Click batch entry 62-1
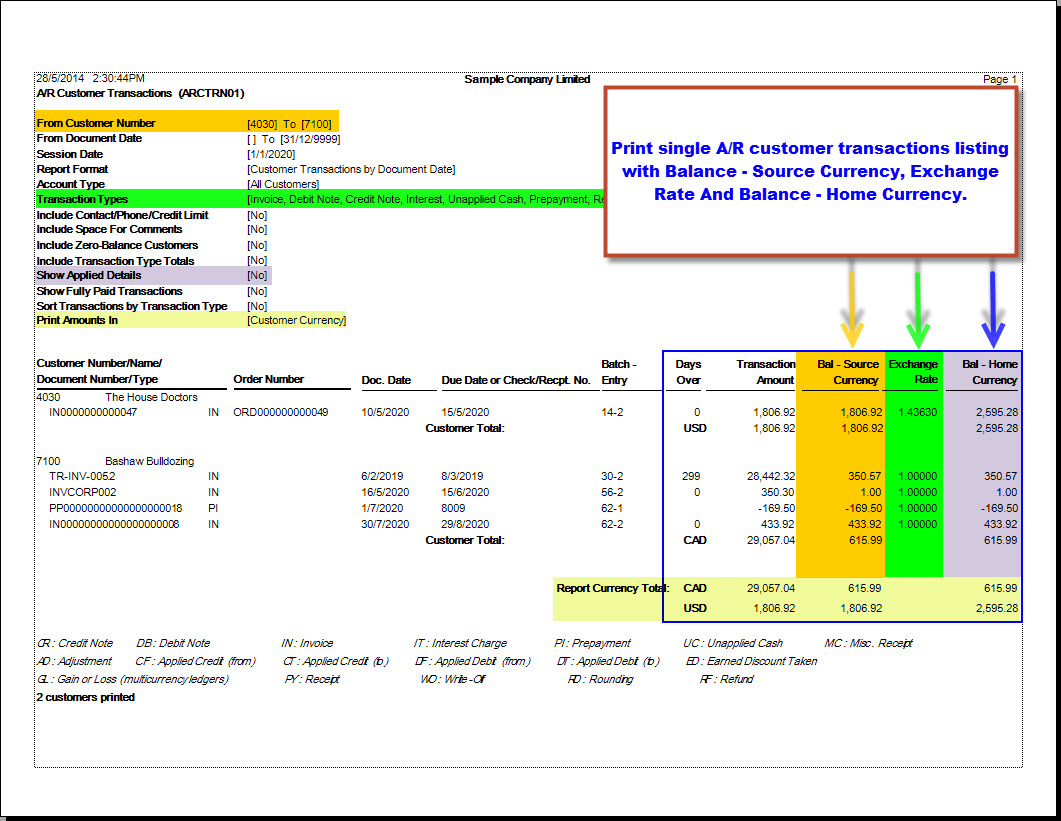This screenshot has height=821, width=1061. pos(612,508)
